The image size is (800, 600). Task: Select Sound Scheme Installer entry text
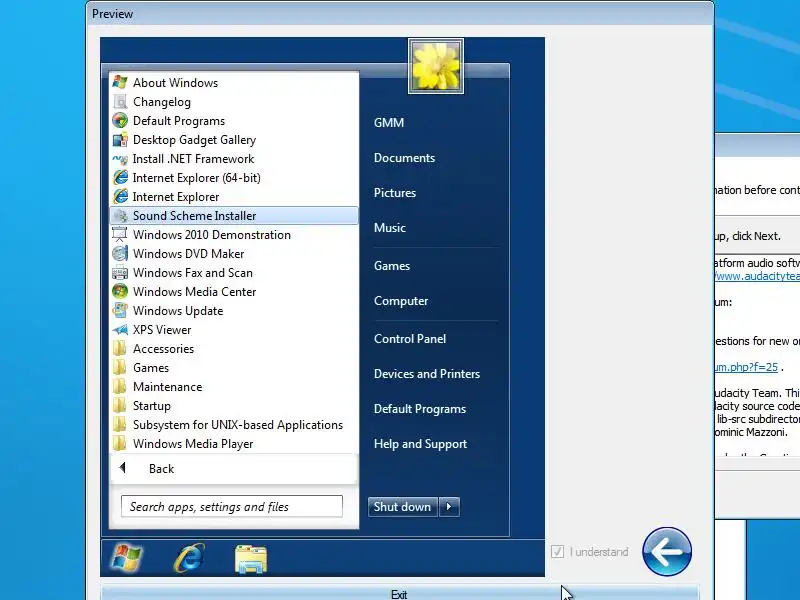194,216
